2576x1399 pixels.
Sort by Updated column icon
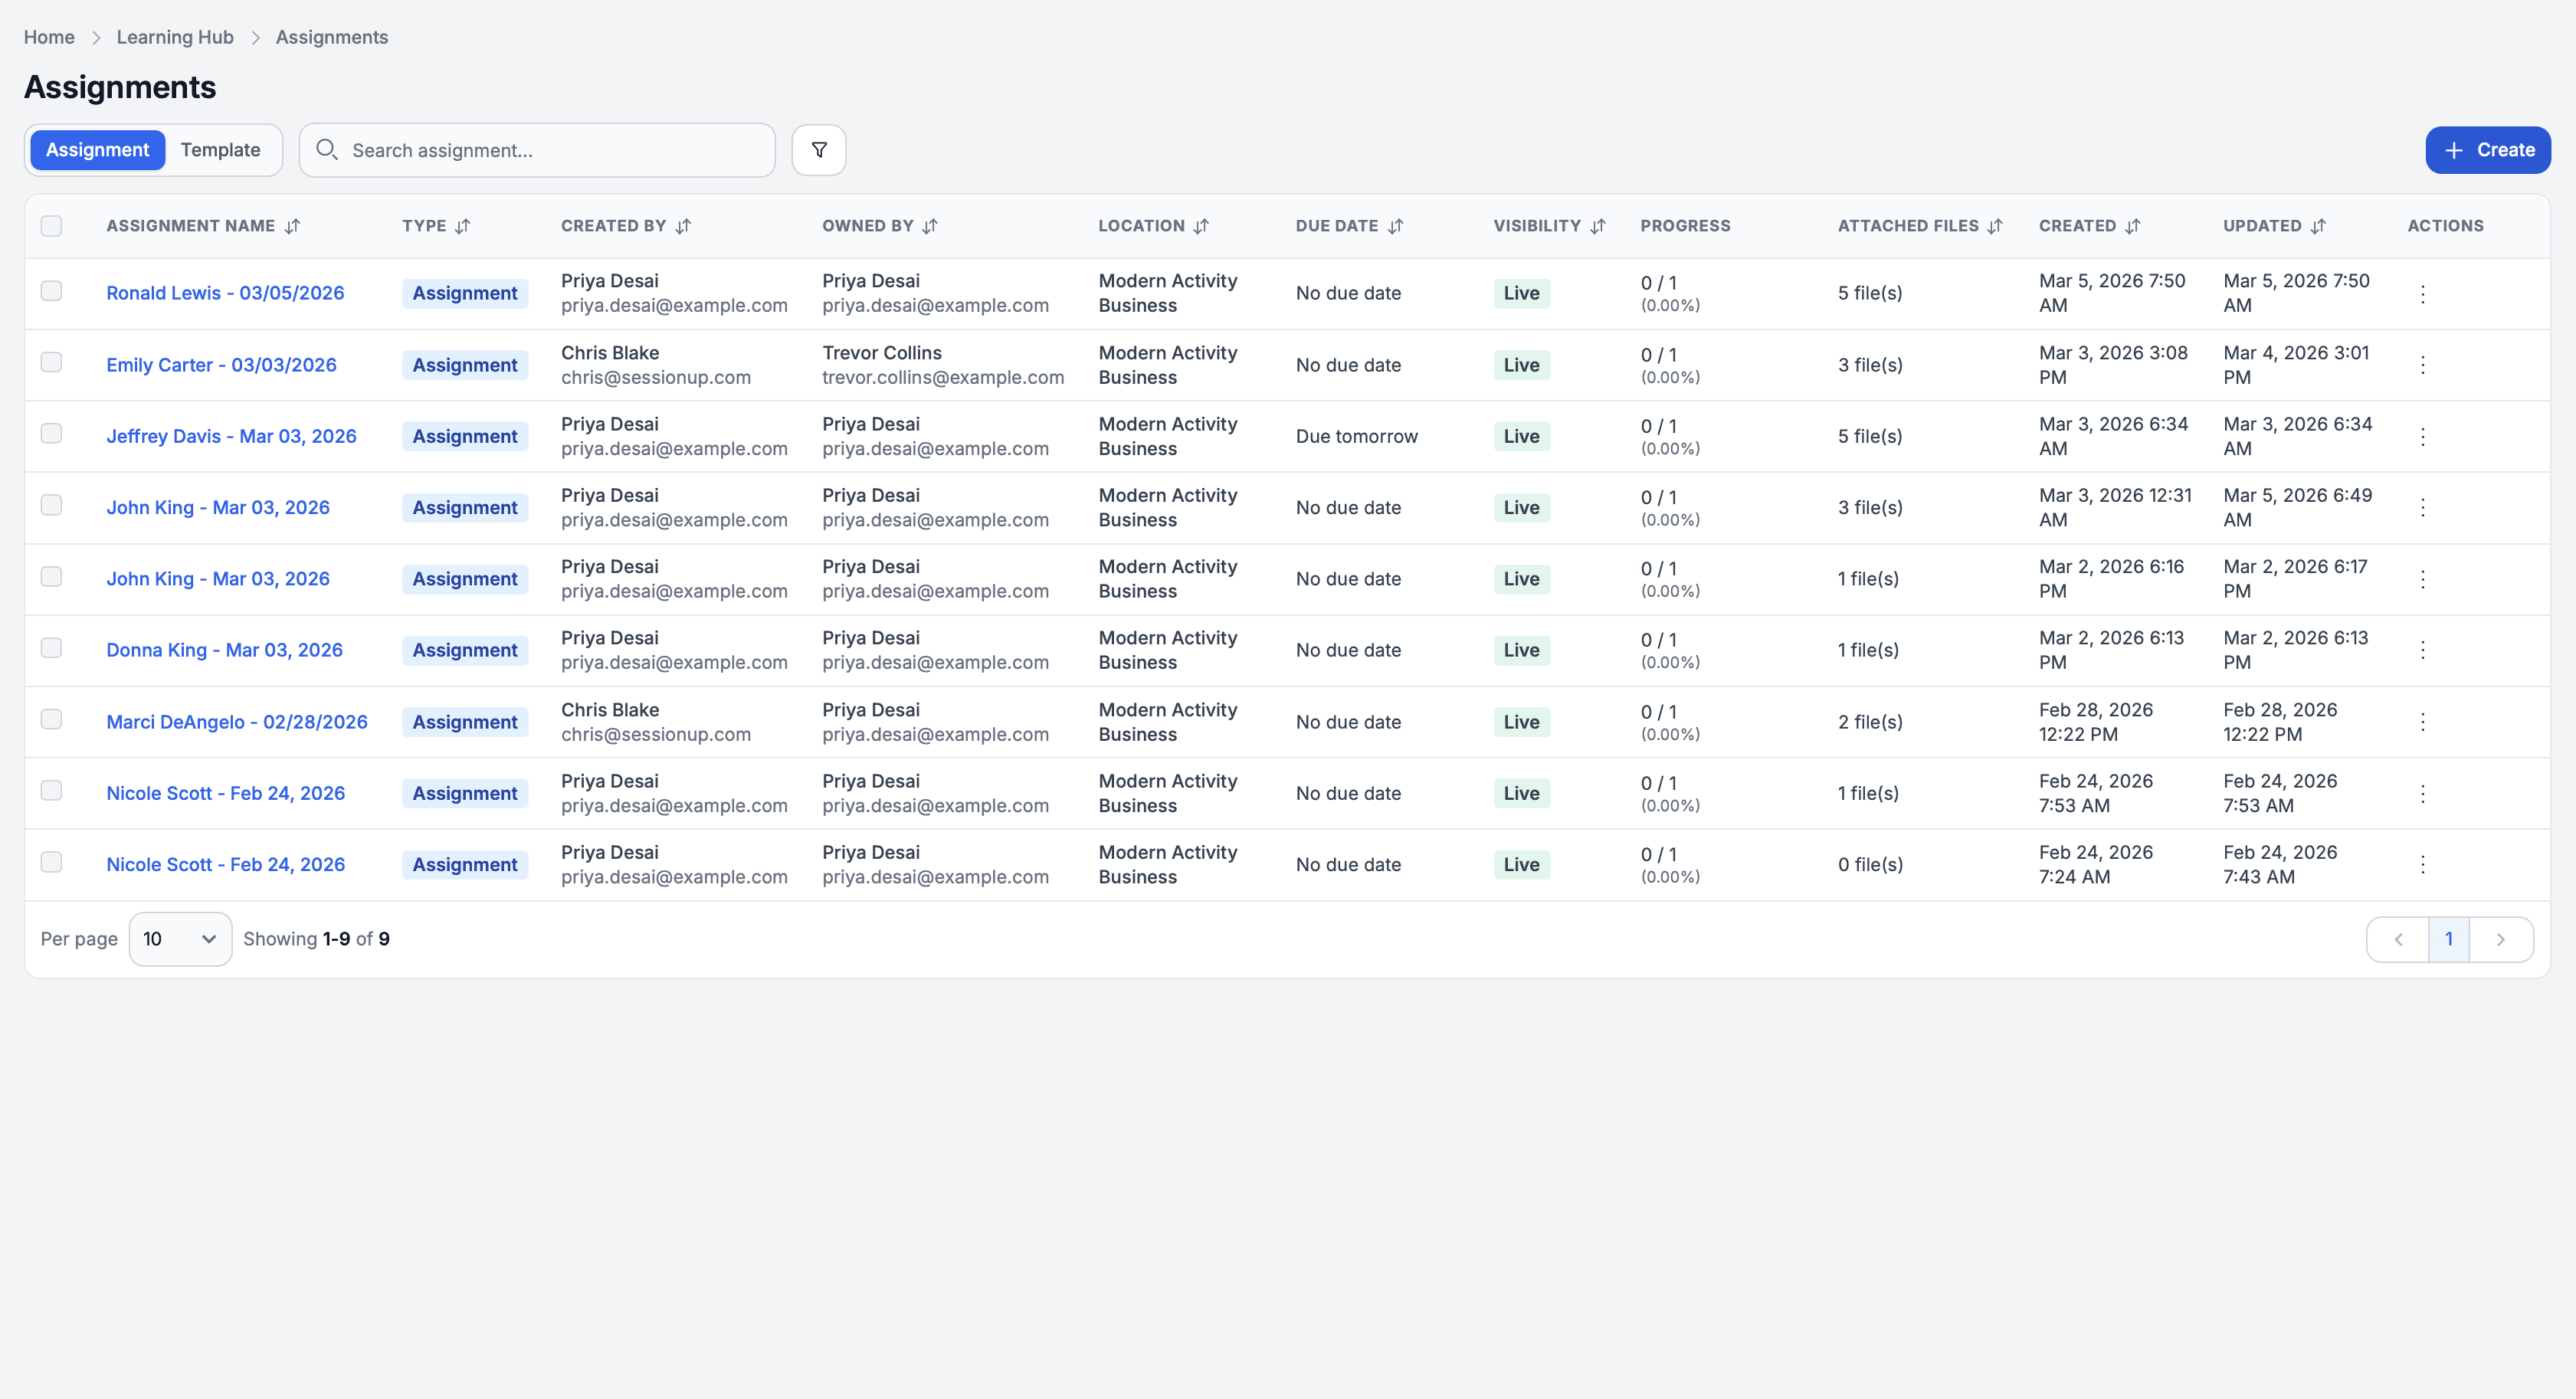pyautogui.click(x=2318, y=226)
